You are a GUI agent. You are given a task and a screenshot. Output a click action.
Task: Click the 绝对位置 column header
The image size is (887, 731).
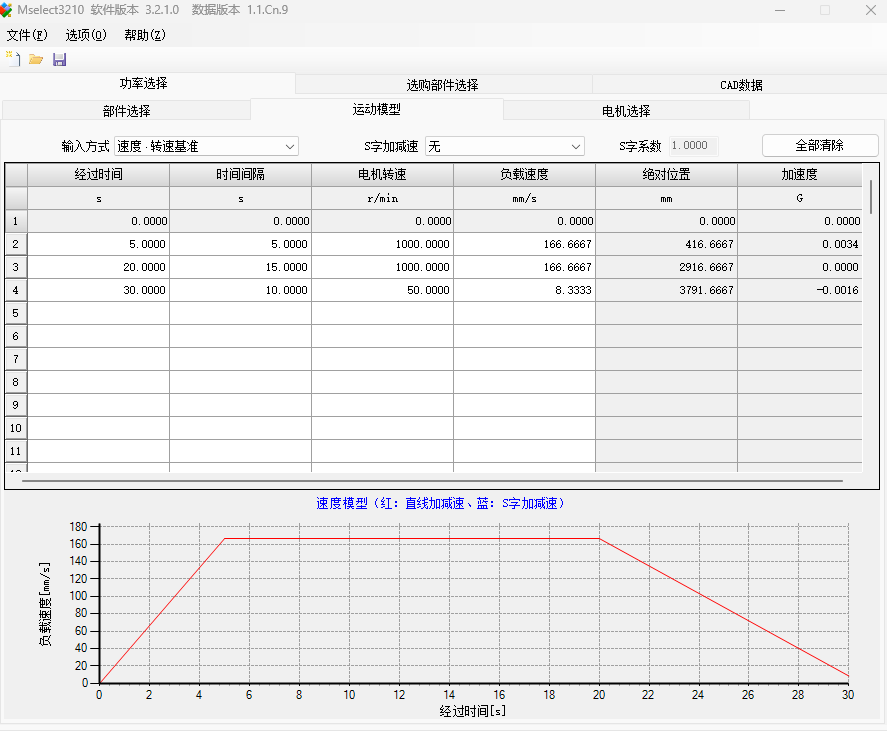pyautogui.click(x=666, y=175)
